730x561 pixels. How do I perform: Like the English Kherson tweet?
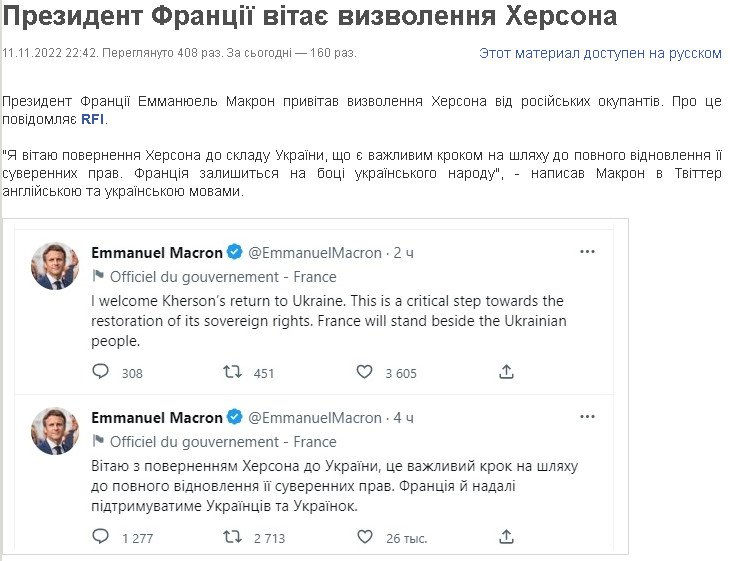point(365,372)
